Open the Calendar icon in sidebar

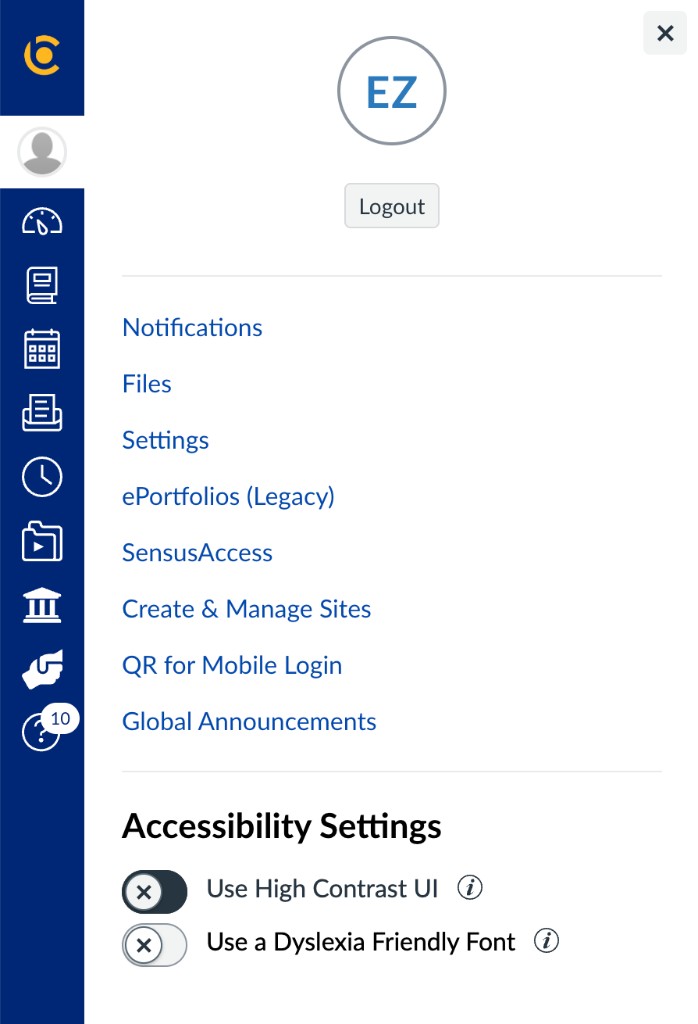pos(42,349)
